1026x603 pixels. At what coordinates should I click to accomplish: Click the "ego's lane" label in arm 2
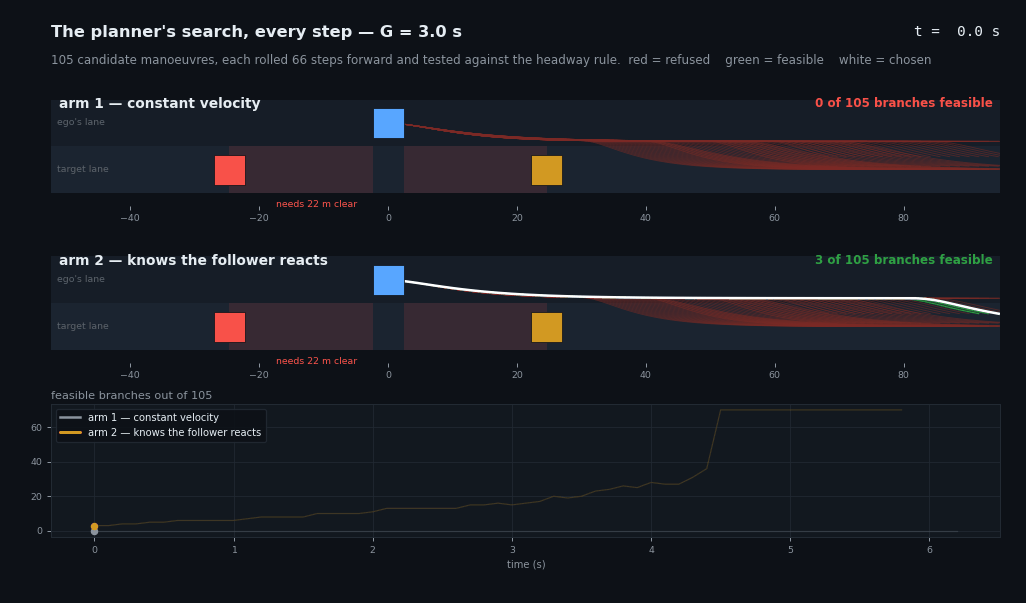pyautogui.click(x=80, y=279)
